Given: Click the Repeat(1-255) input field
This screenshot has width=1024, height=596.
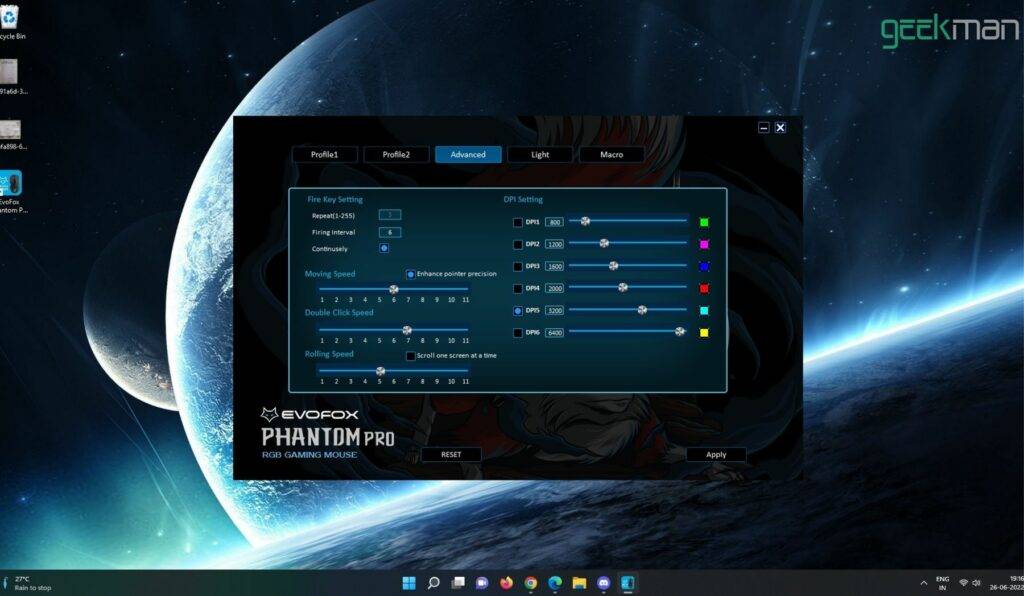Looking at the screenshot, I should coord(390,215).
